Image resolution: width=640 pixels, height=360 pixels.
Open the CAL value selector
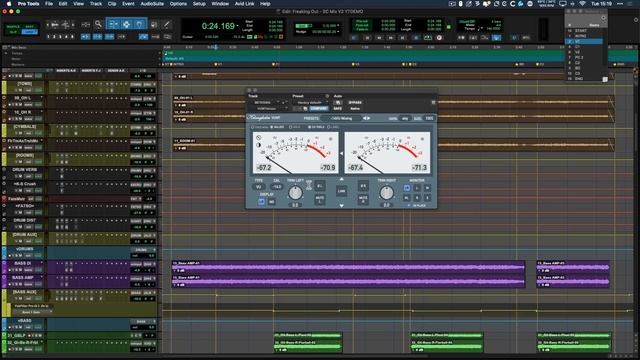pyautogui.click(x=277, y=187)
